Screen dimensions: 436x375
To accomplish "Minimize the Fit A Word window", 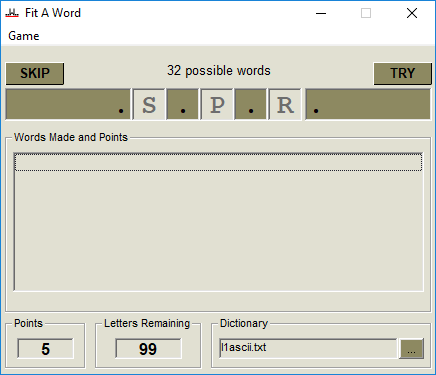I will 321,13.
